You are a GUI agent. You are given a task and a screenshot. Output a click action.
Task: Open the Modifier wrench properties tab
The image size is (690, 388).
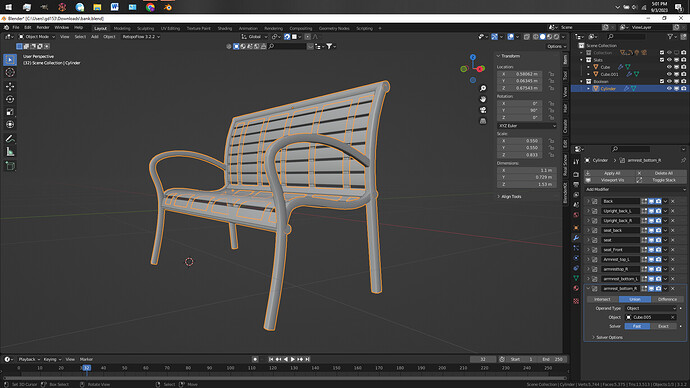(576, 238)
